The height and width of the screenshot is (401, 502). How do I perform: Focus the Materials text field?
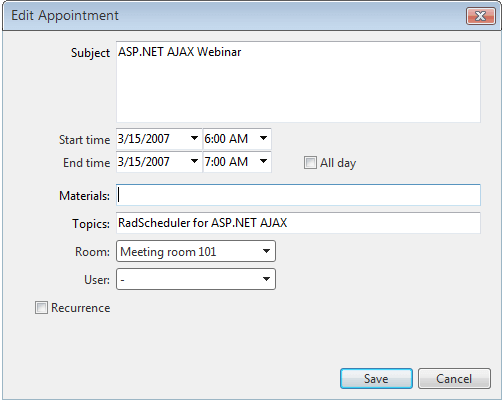coord(298,195)
